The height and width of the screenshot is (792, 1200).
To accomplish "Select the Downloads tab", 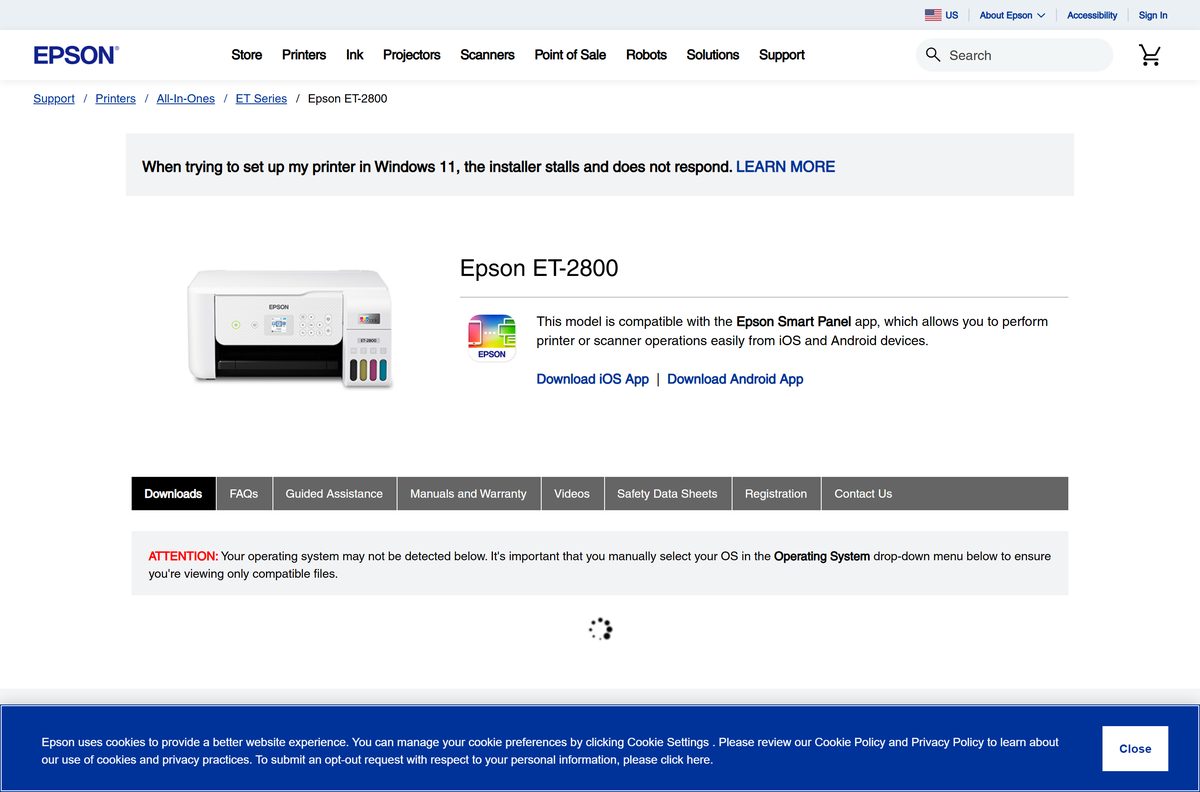I will coord(173,493).
